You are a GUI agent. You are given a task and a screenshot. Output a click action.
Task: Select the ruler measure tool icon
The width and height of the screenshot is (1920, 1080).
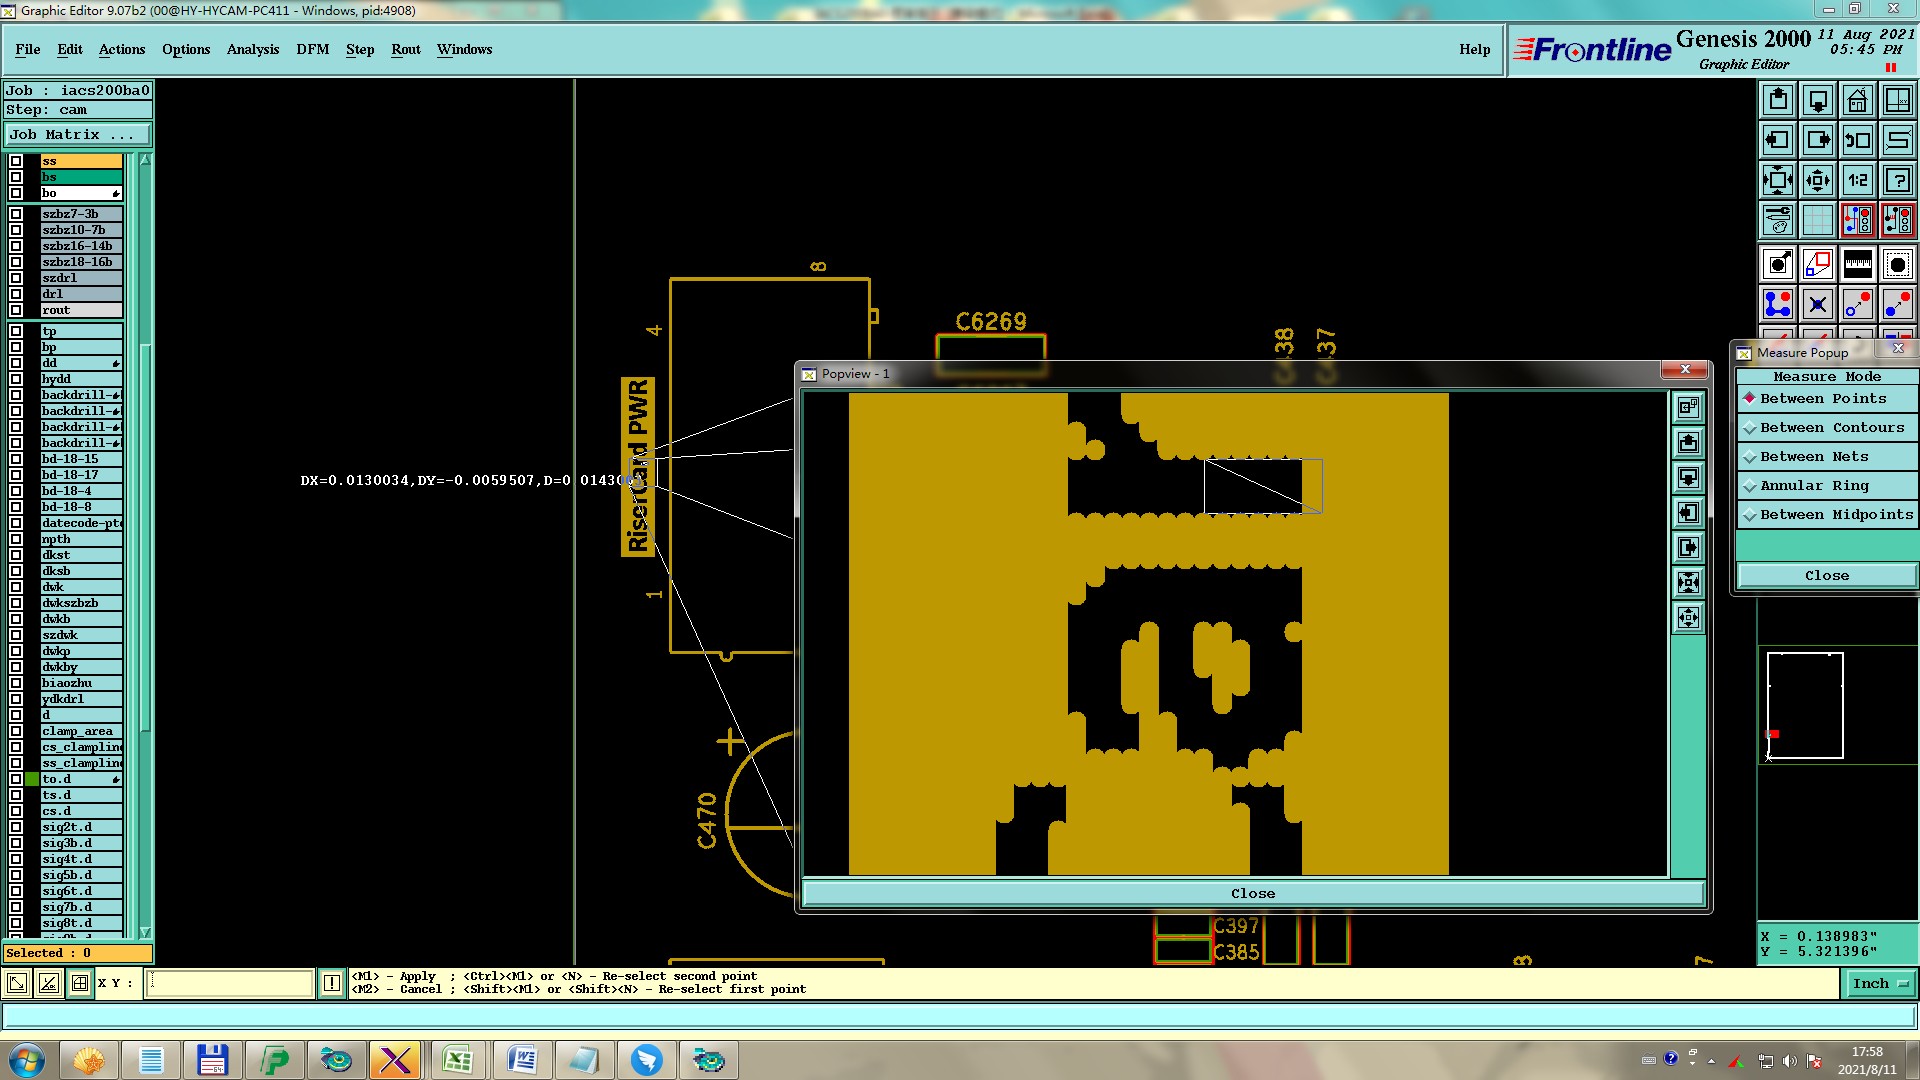pyautogui.click(x=1857, y=264)
